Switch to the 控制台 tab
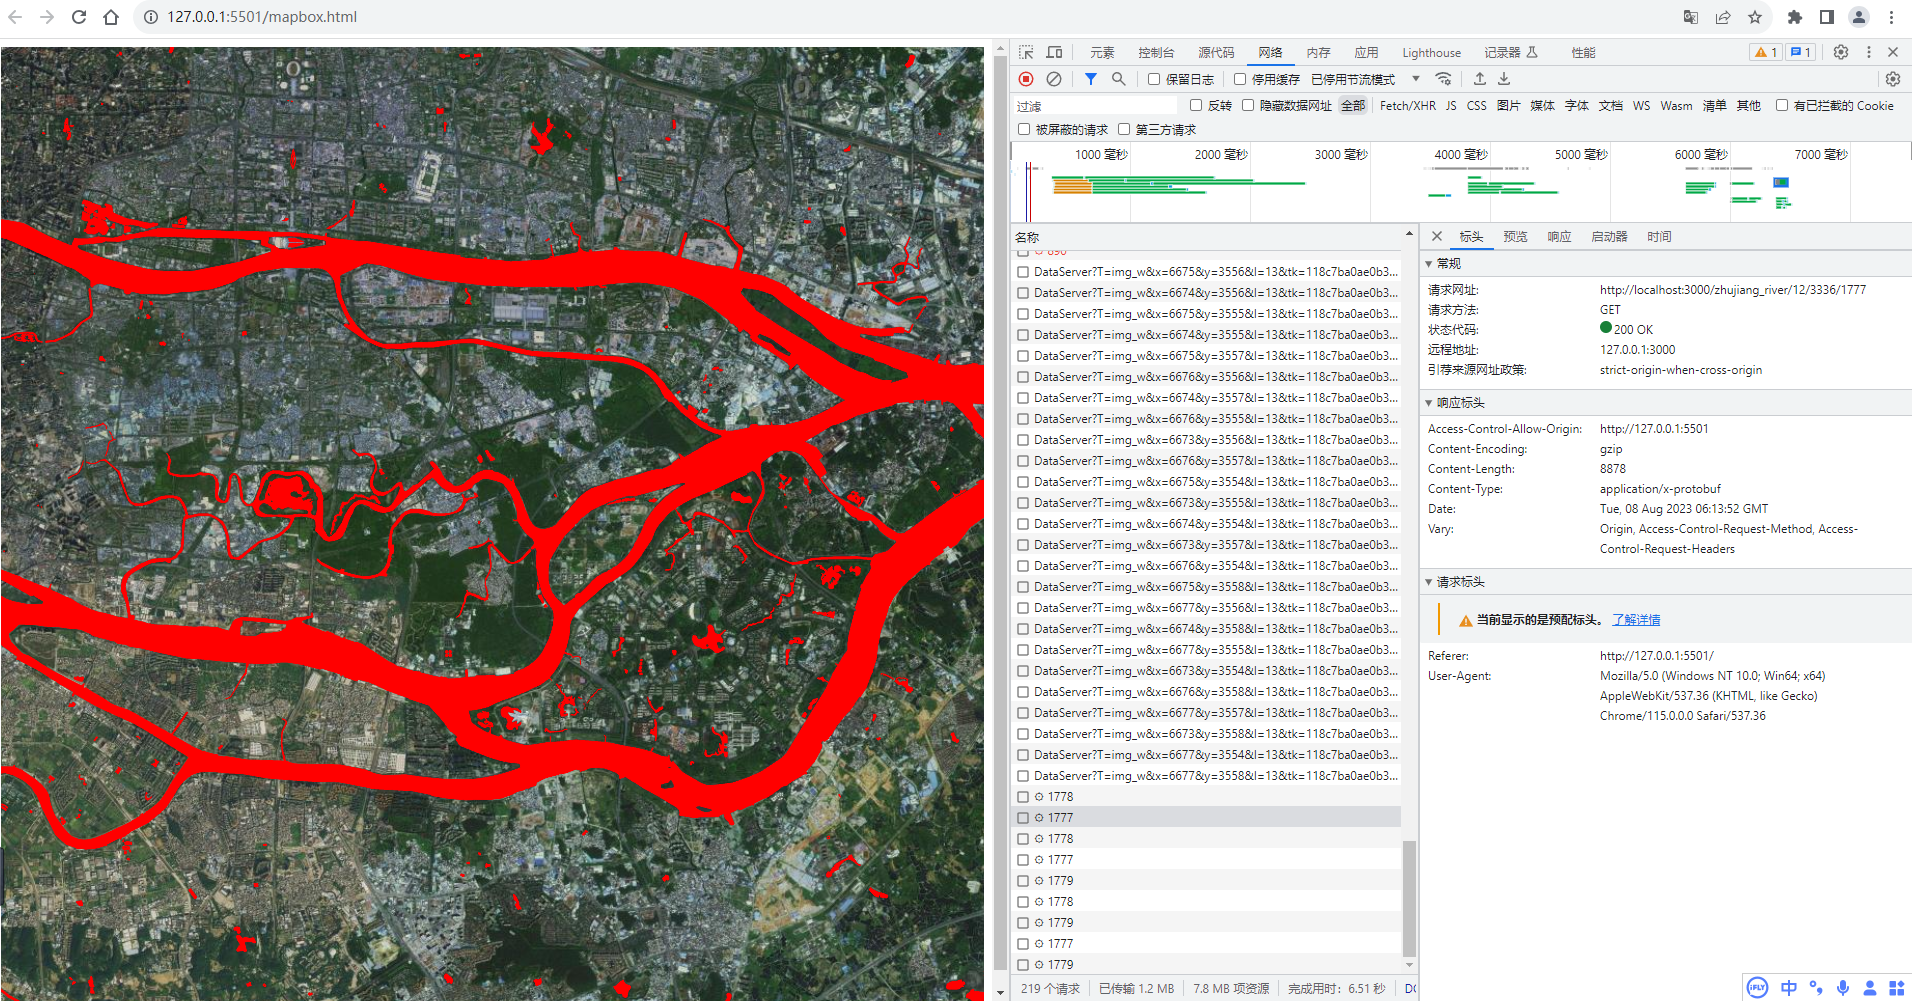This screenshot has height=1001, width=1912. coord(1155,52)
